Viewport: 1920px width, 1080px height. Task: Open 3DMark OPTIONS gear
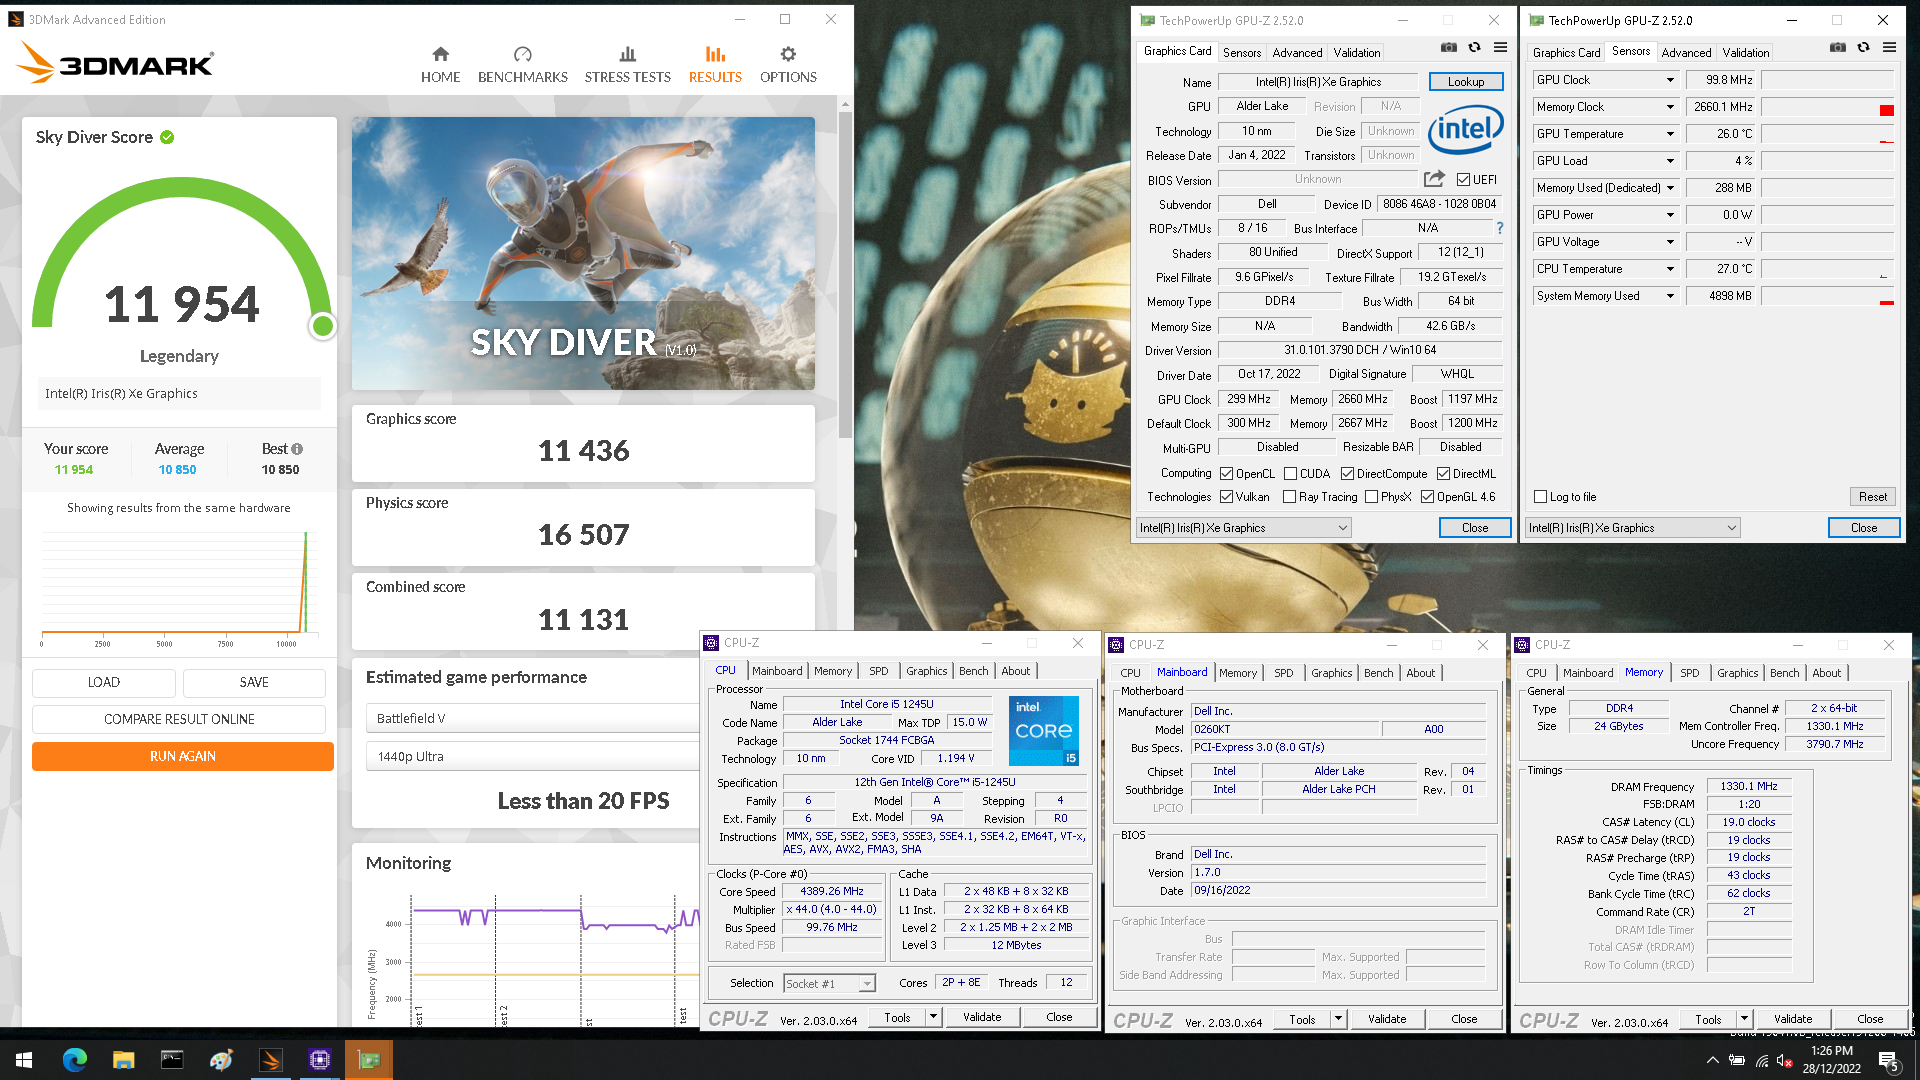click(x=788, y=65)
